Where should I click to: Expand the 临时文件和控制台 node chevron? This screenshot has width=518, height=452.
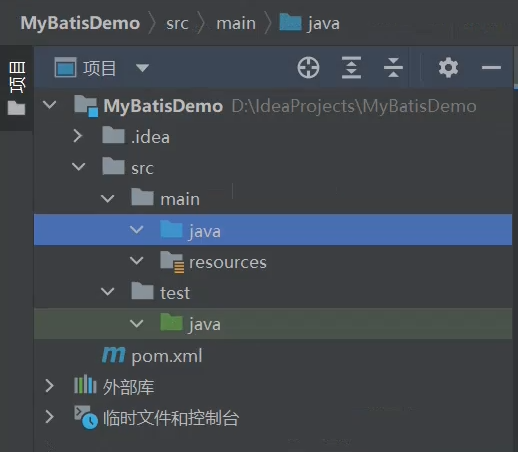point(49,417)
